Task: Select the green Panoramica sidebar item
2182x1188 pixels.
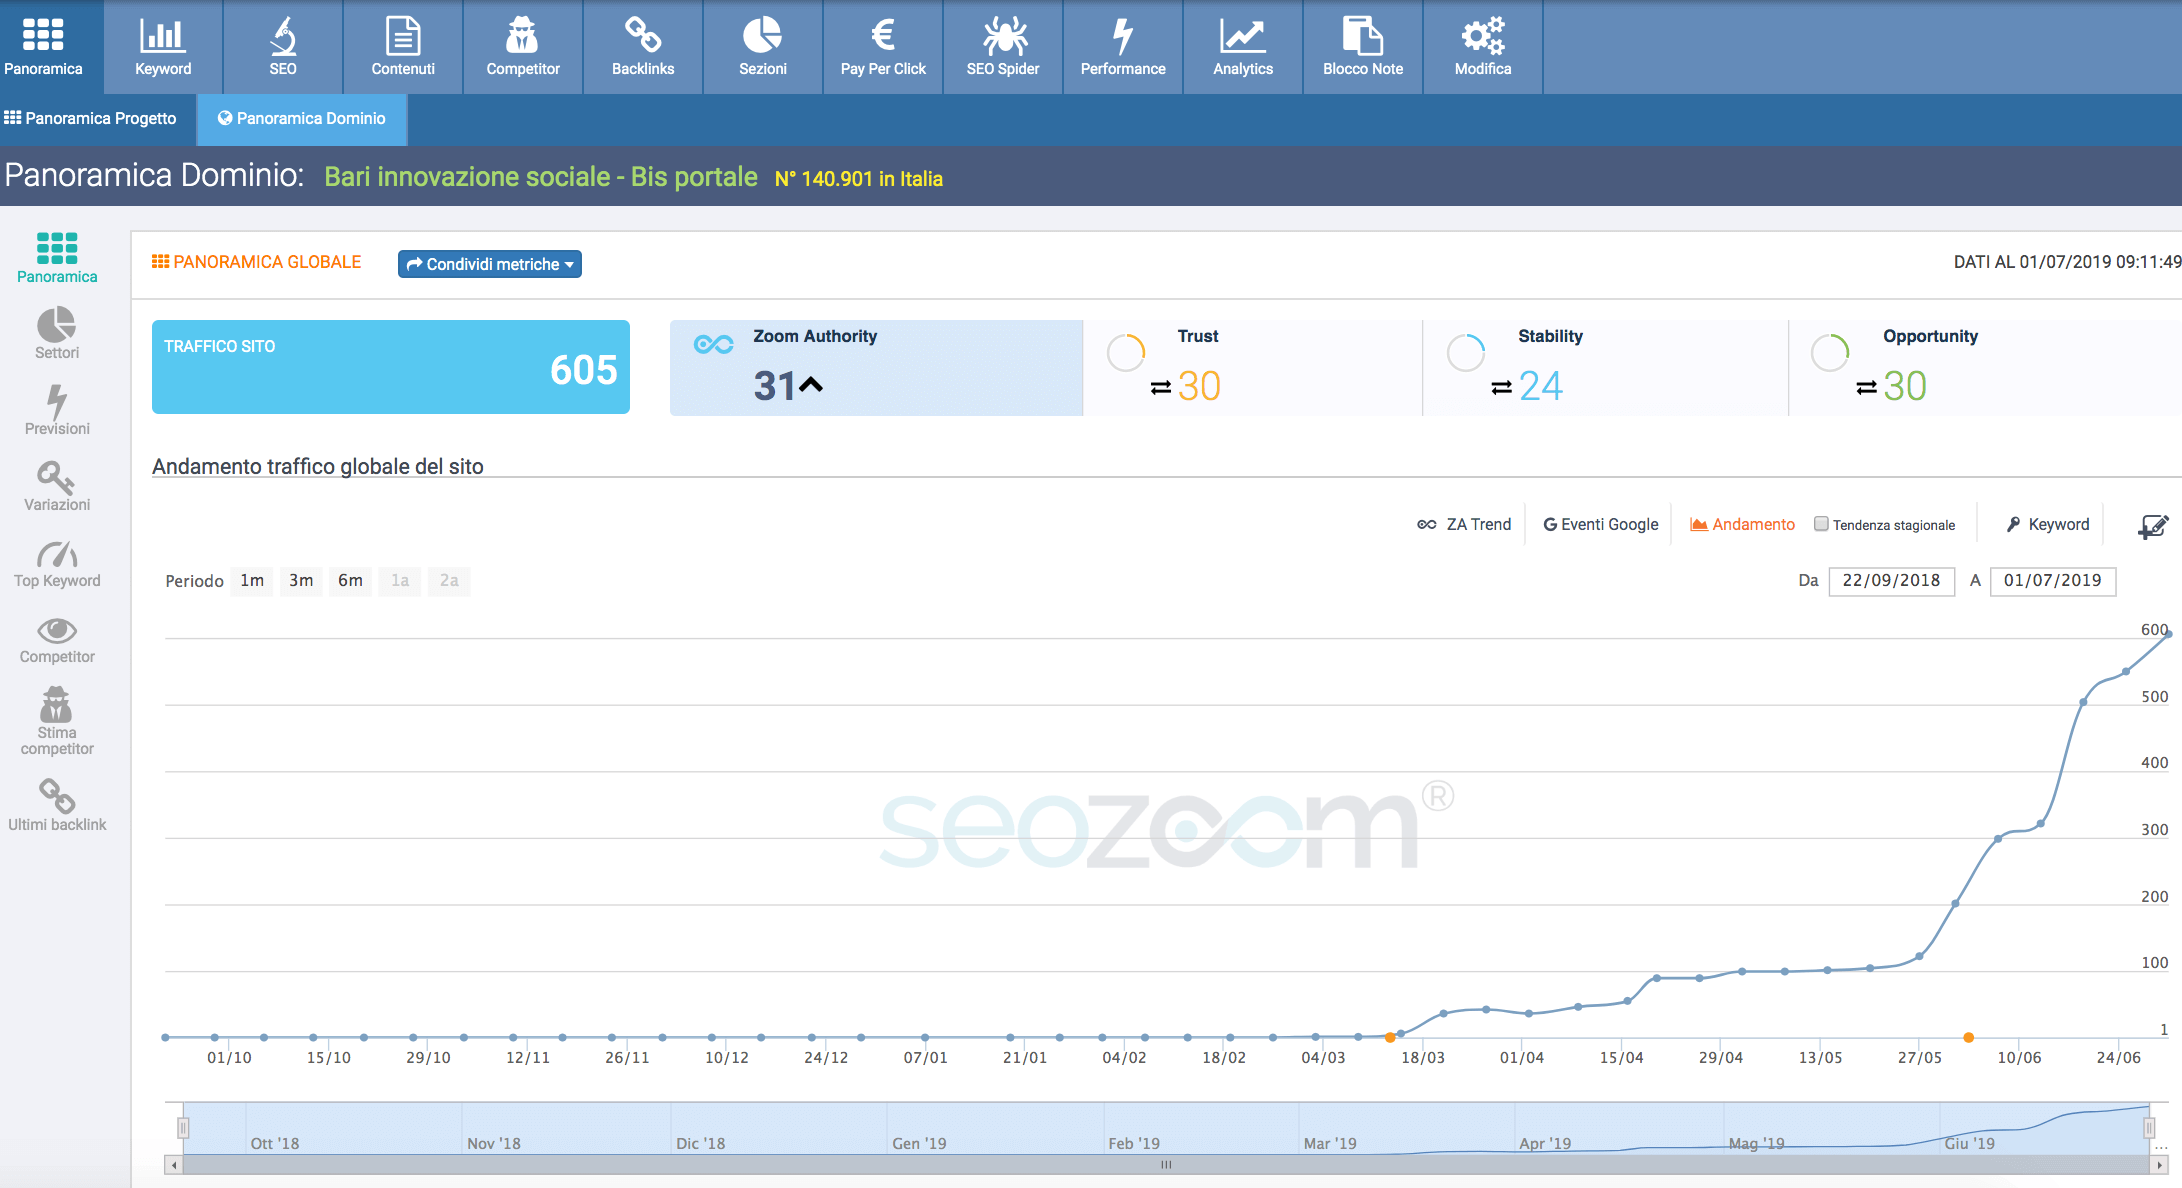Action: click(57, 258)
